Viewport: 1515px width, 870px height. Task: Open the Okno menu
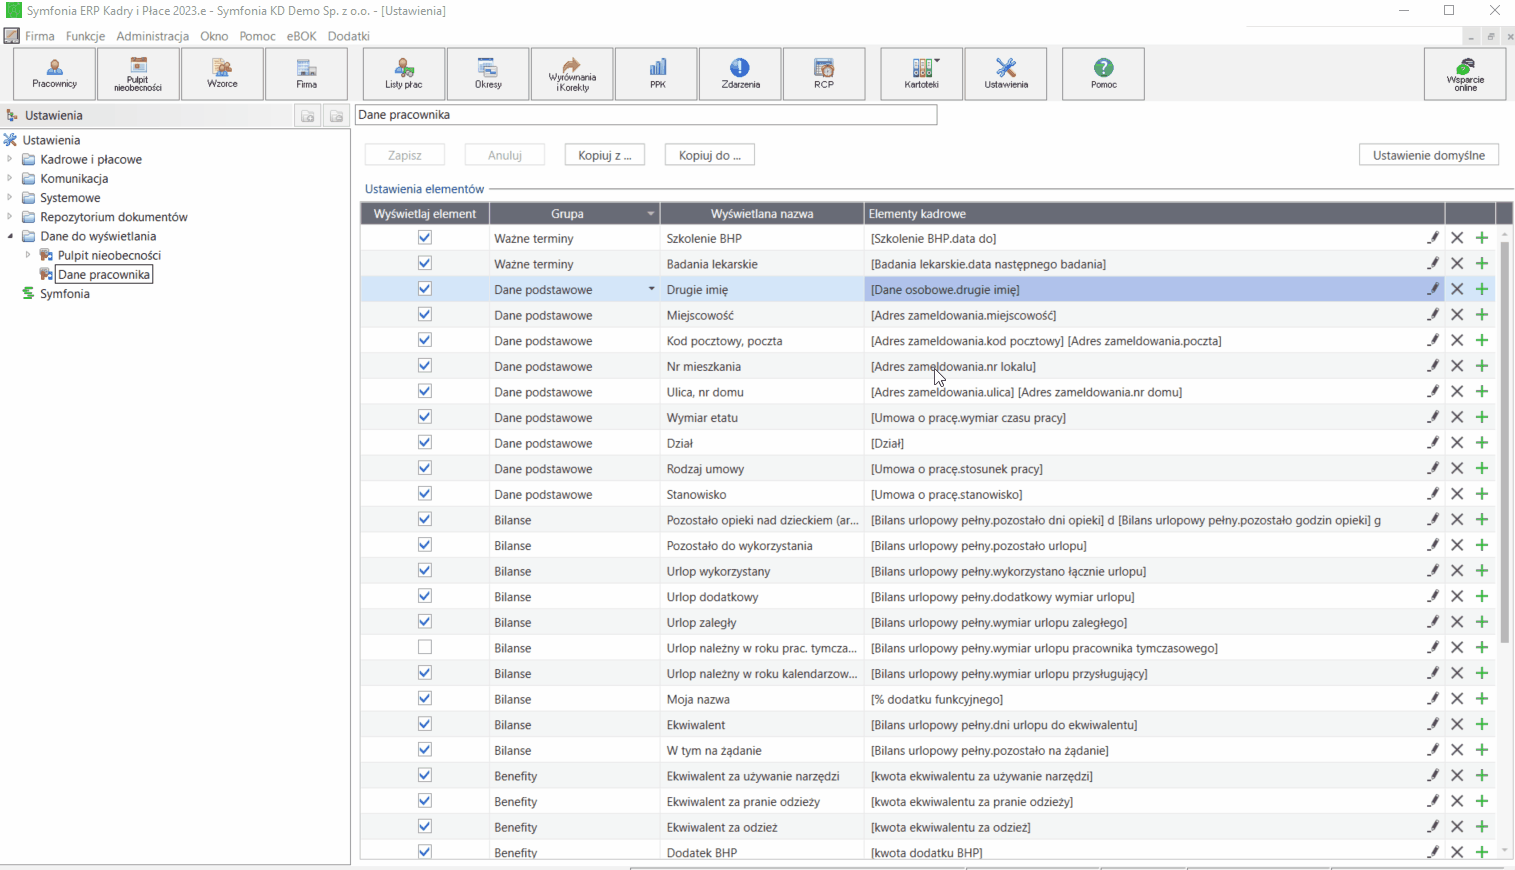click(214, 36)
